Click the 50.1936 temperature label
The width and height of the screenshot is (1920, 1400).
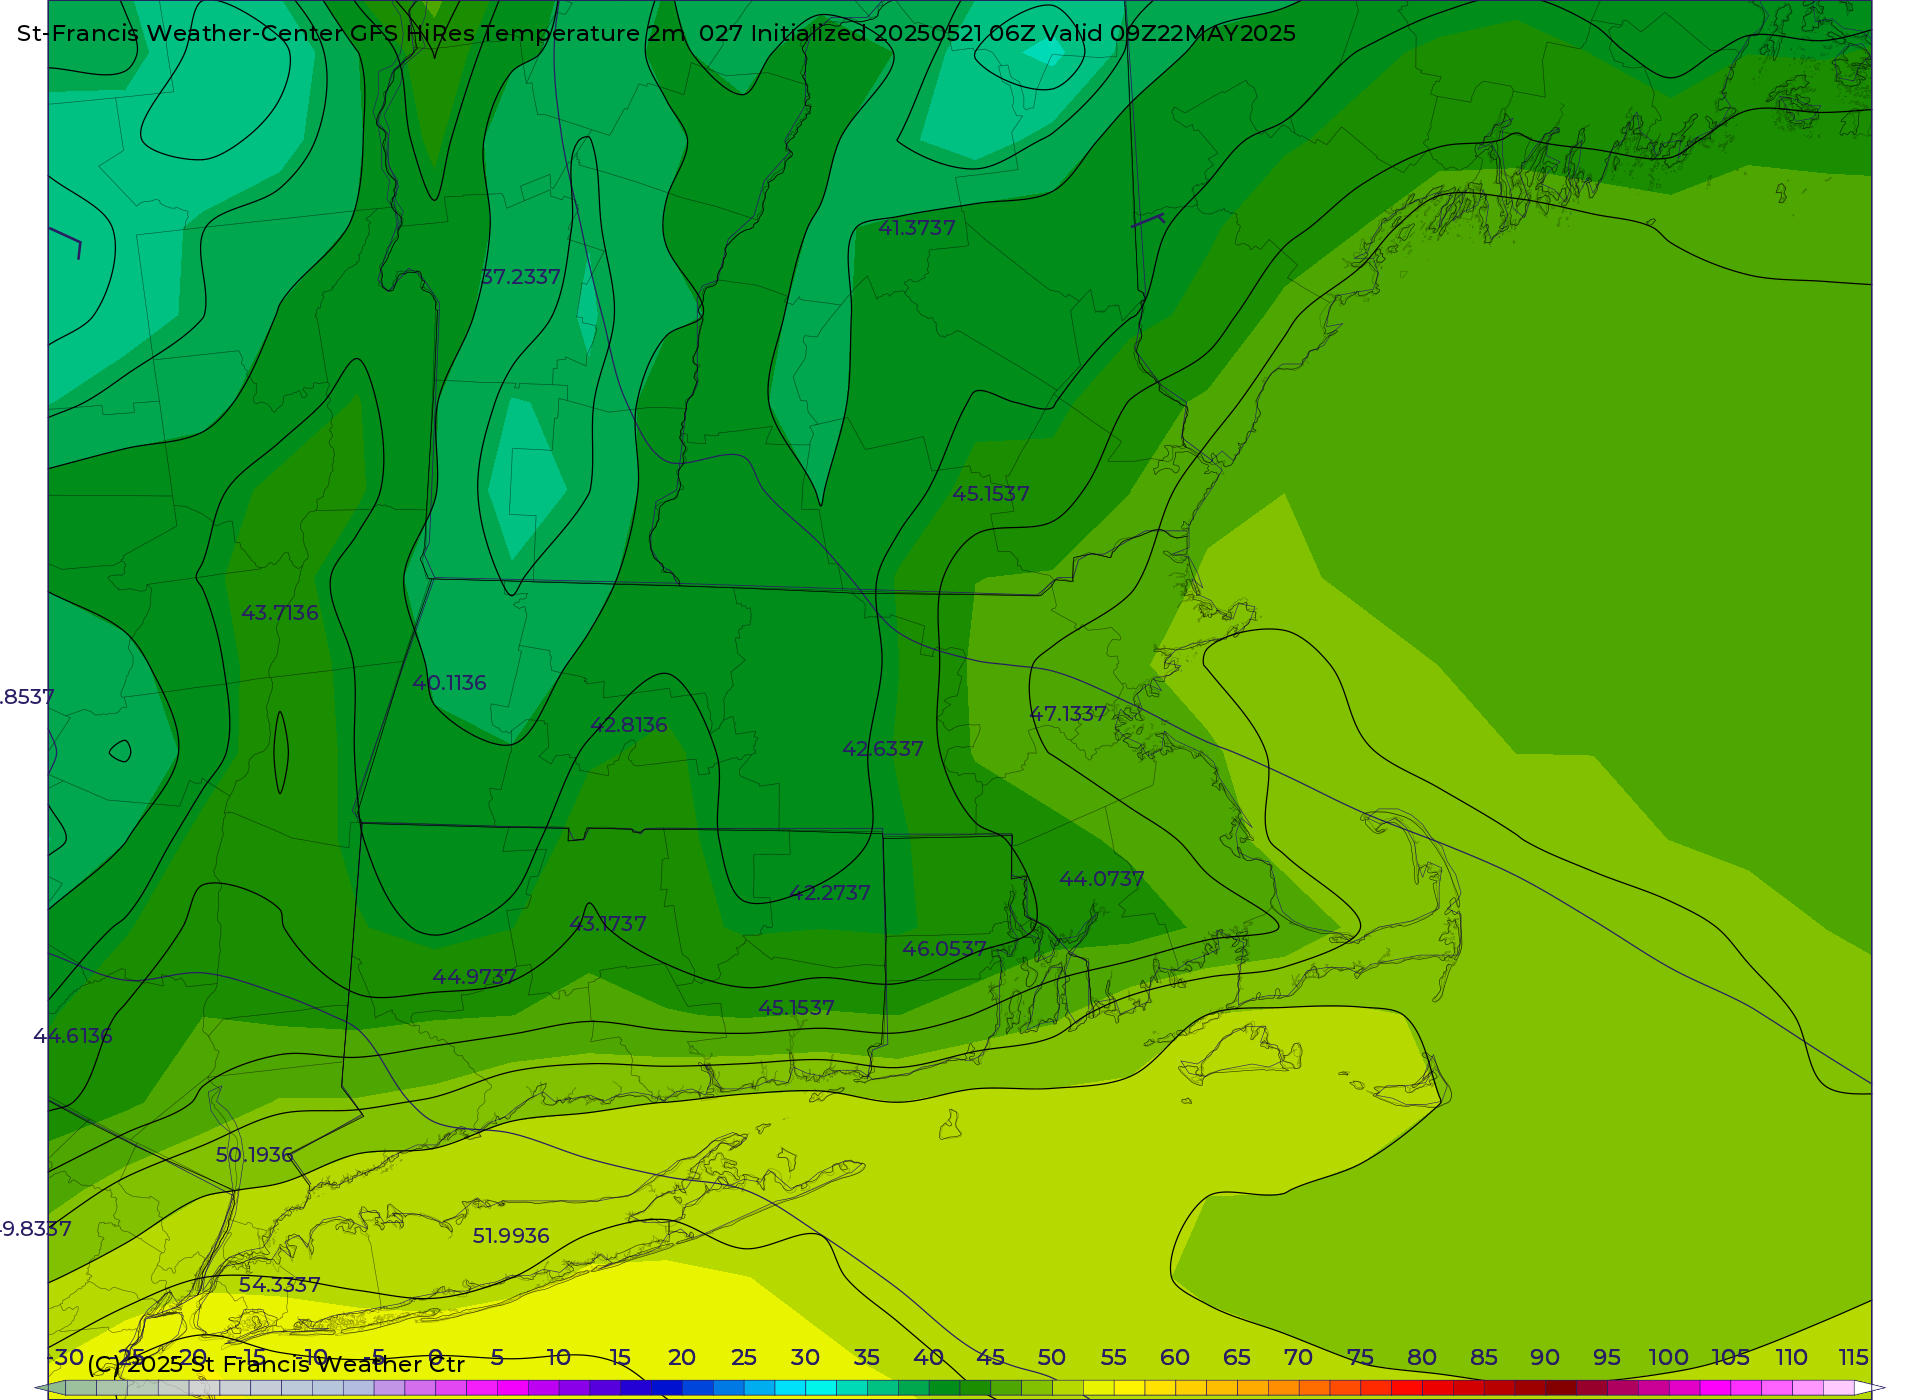click(x=255, y=1155)
